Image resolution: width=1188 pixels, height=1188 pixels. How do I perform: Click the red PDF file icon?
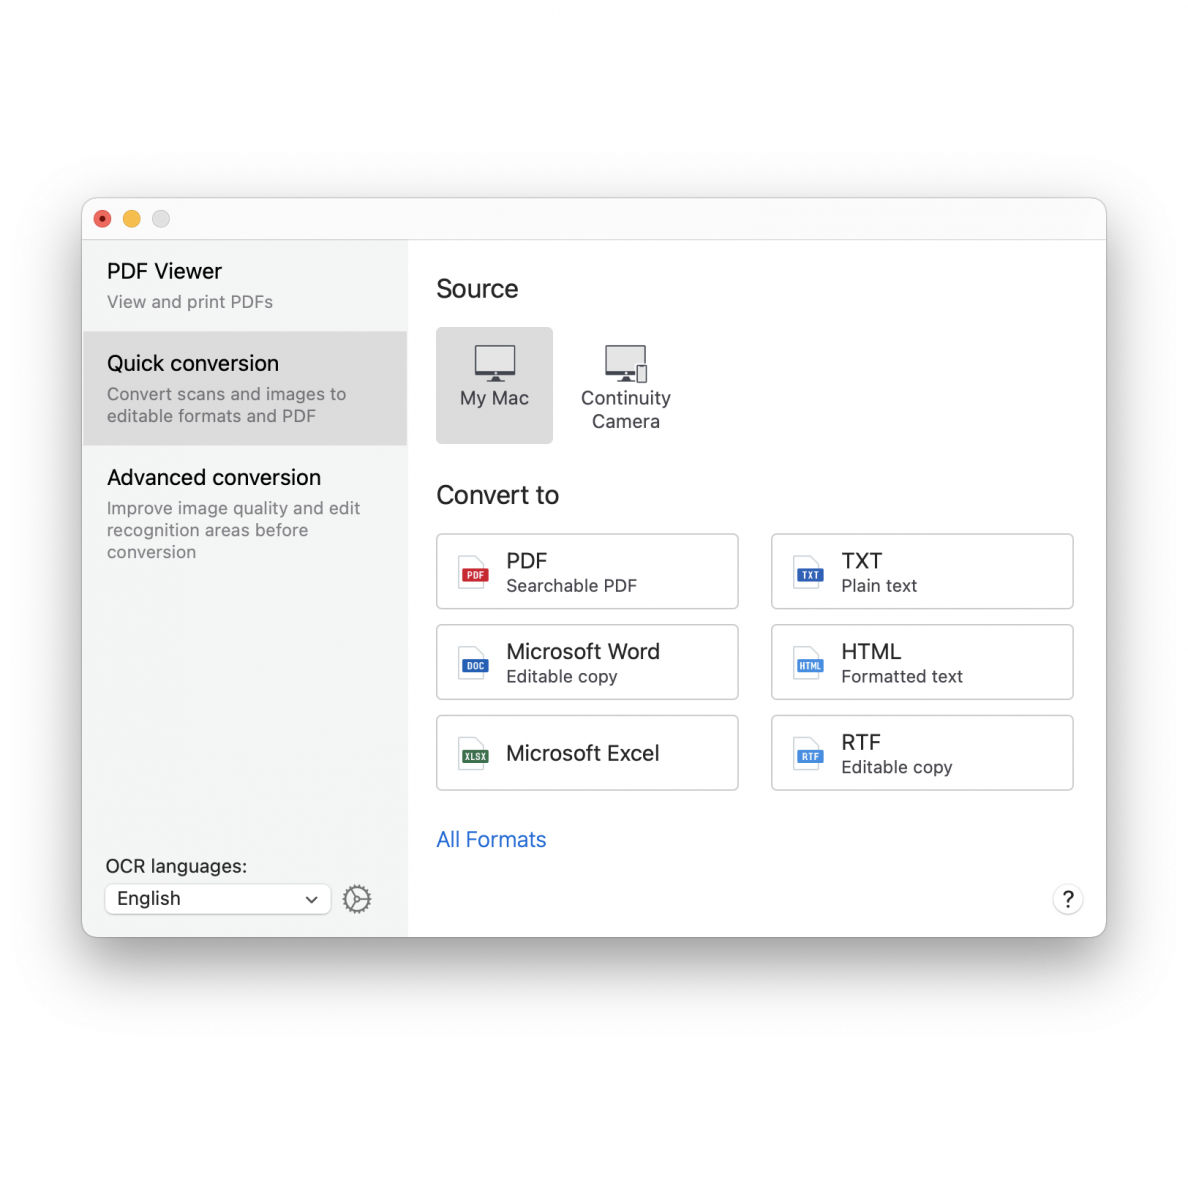pos(474,572)
